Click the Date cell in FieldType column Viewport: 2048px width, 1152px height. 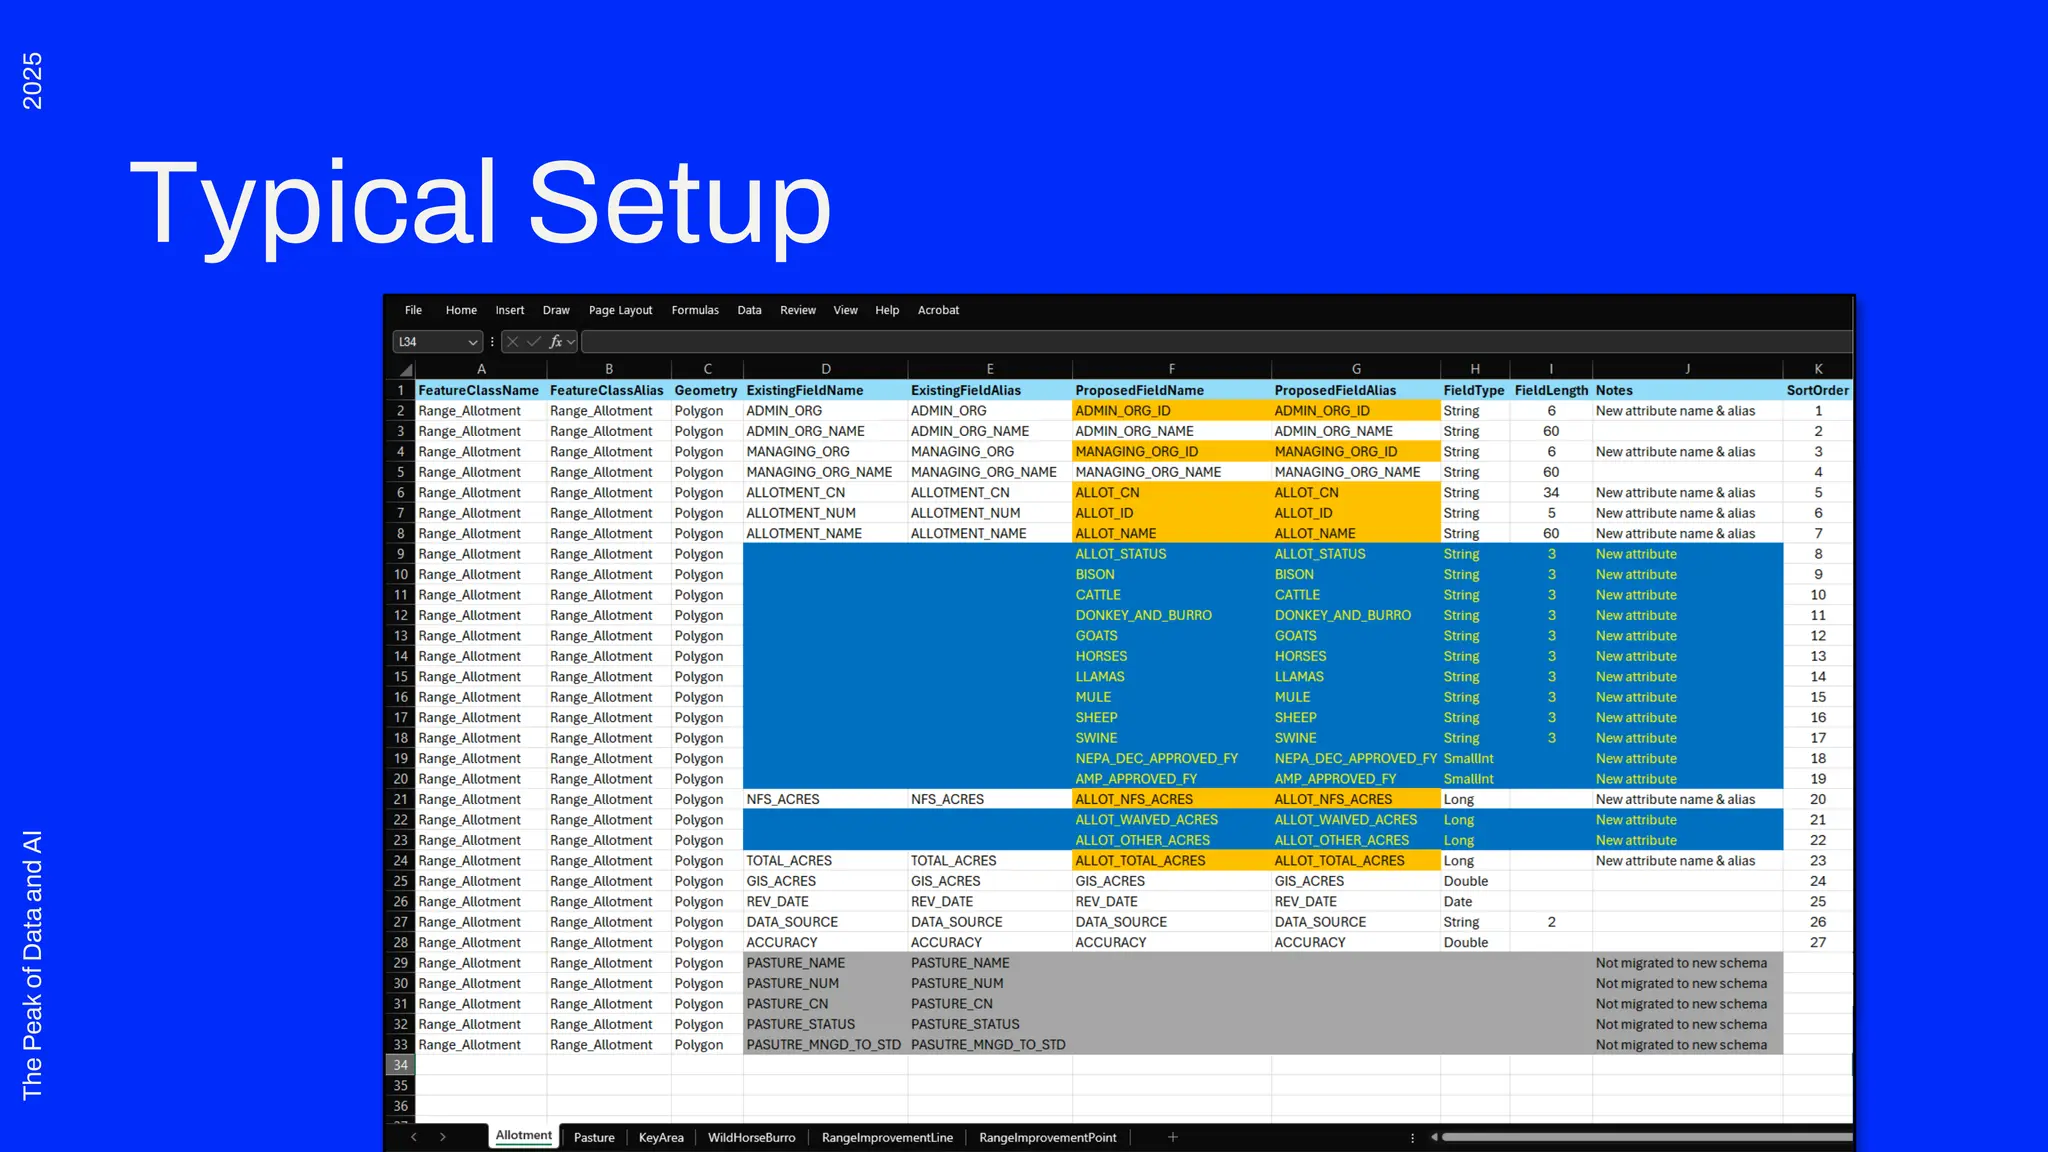point(1474,902)
